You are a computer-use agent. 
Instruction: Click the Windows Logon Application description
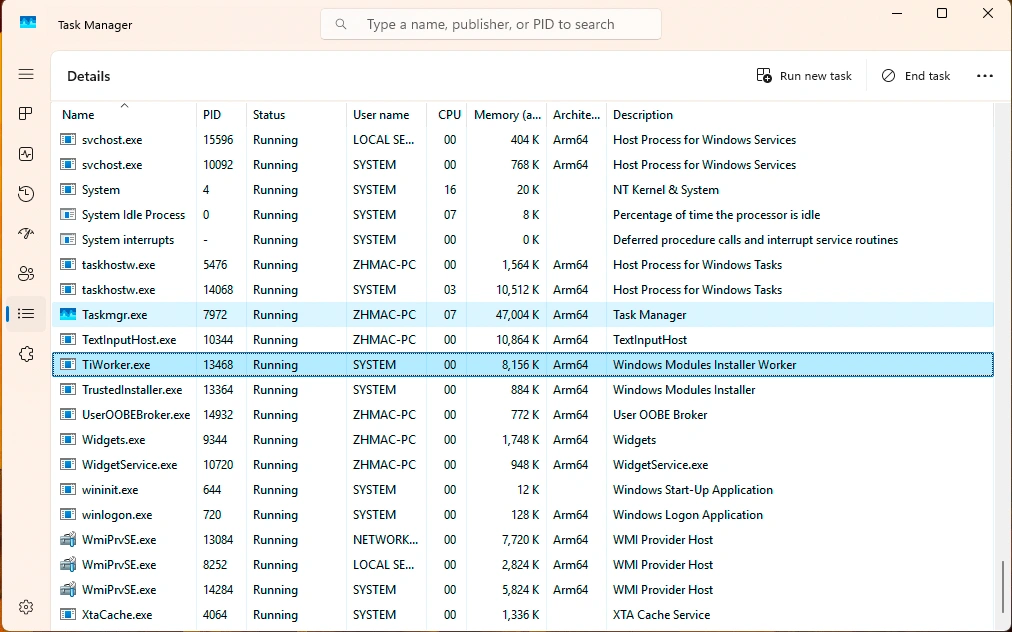tap(687, 515)
